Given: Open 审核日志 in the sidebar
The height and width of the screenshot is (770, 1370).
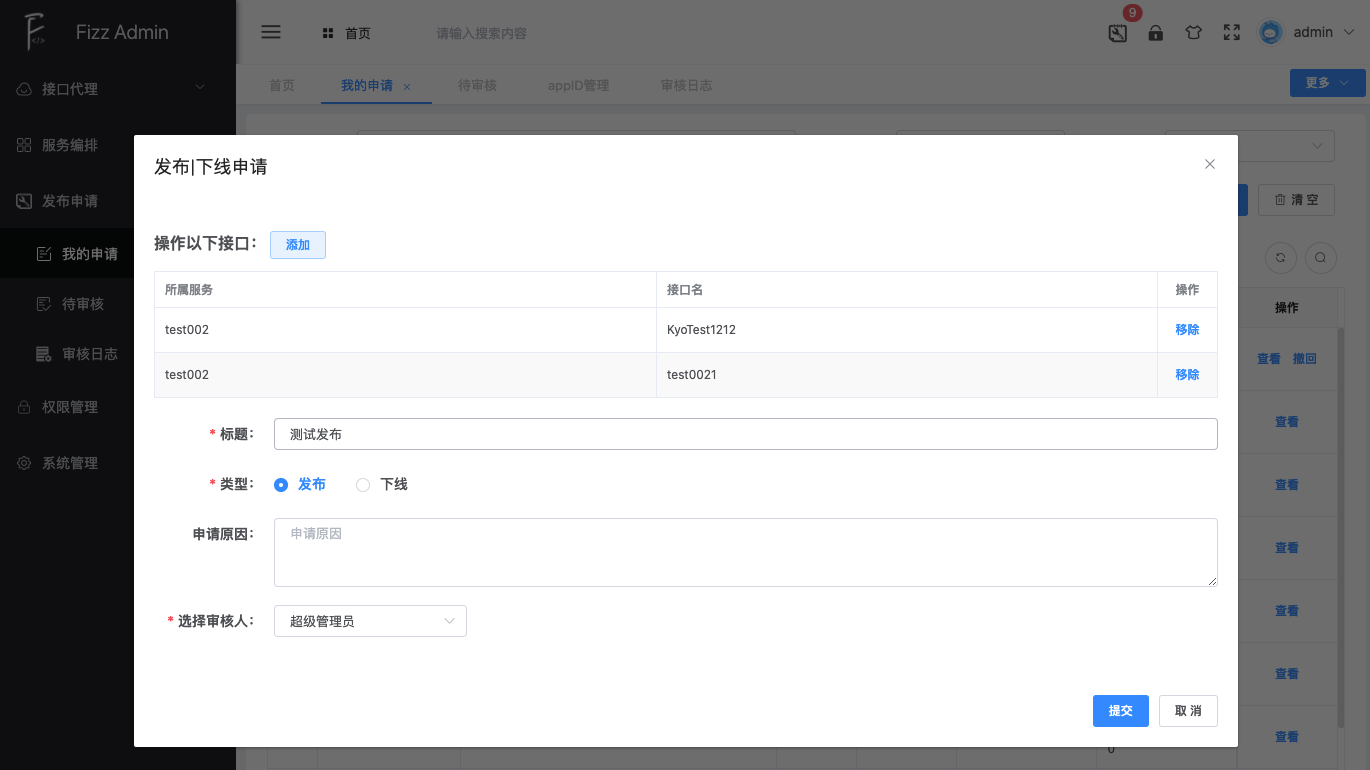Looking at the screenshot, I should (89, 354).
